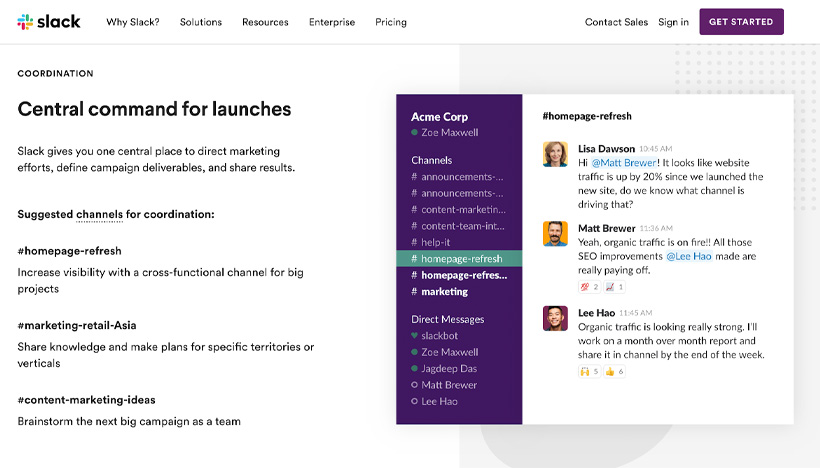Screen dimensions: 820x468
Task: Select highlighted homepage-refresh channel
Action: click(x=459, y=258)
